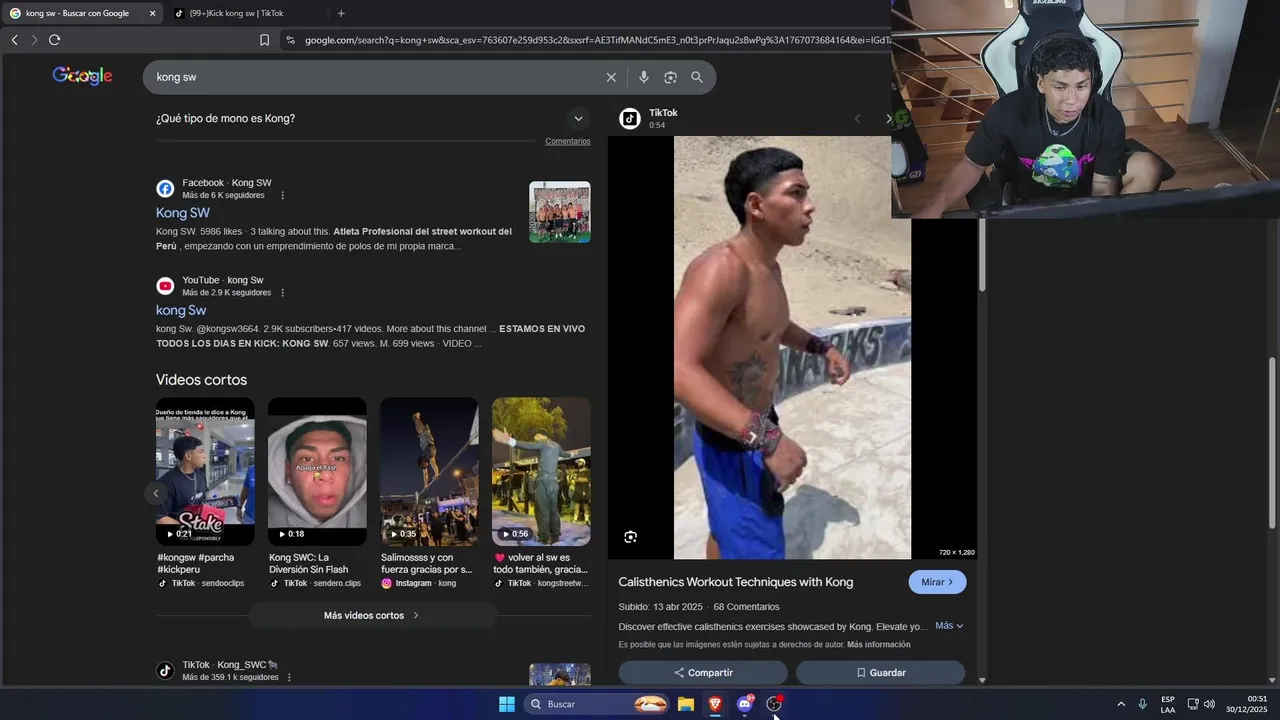Viewport: 1280px width, 720px height.
Task: Open a new browser tab with the plus icon
Action: click(341, 13)
